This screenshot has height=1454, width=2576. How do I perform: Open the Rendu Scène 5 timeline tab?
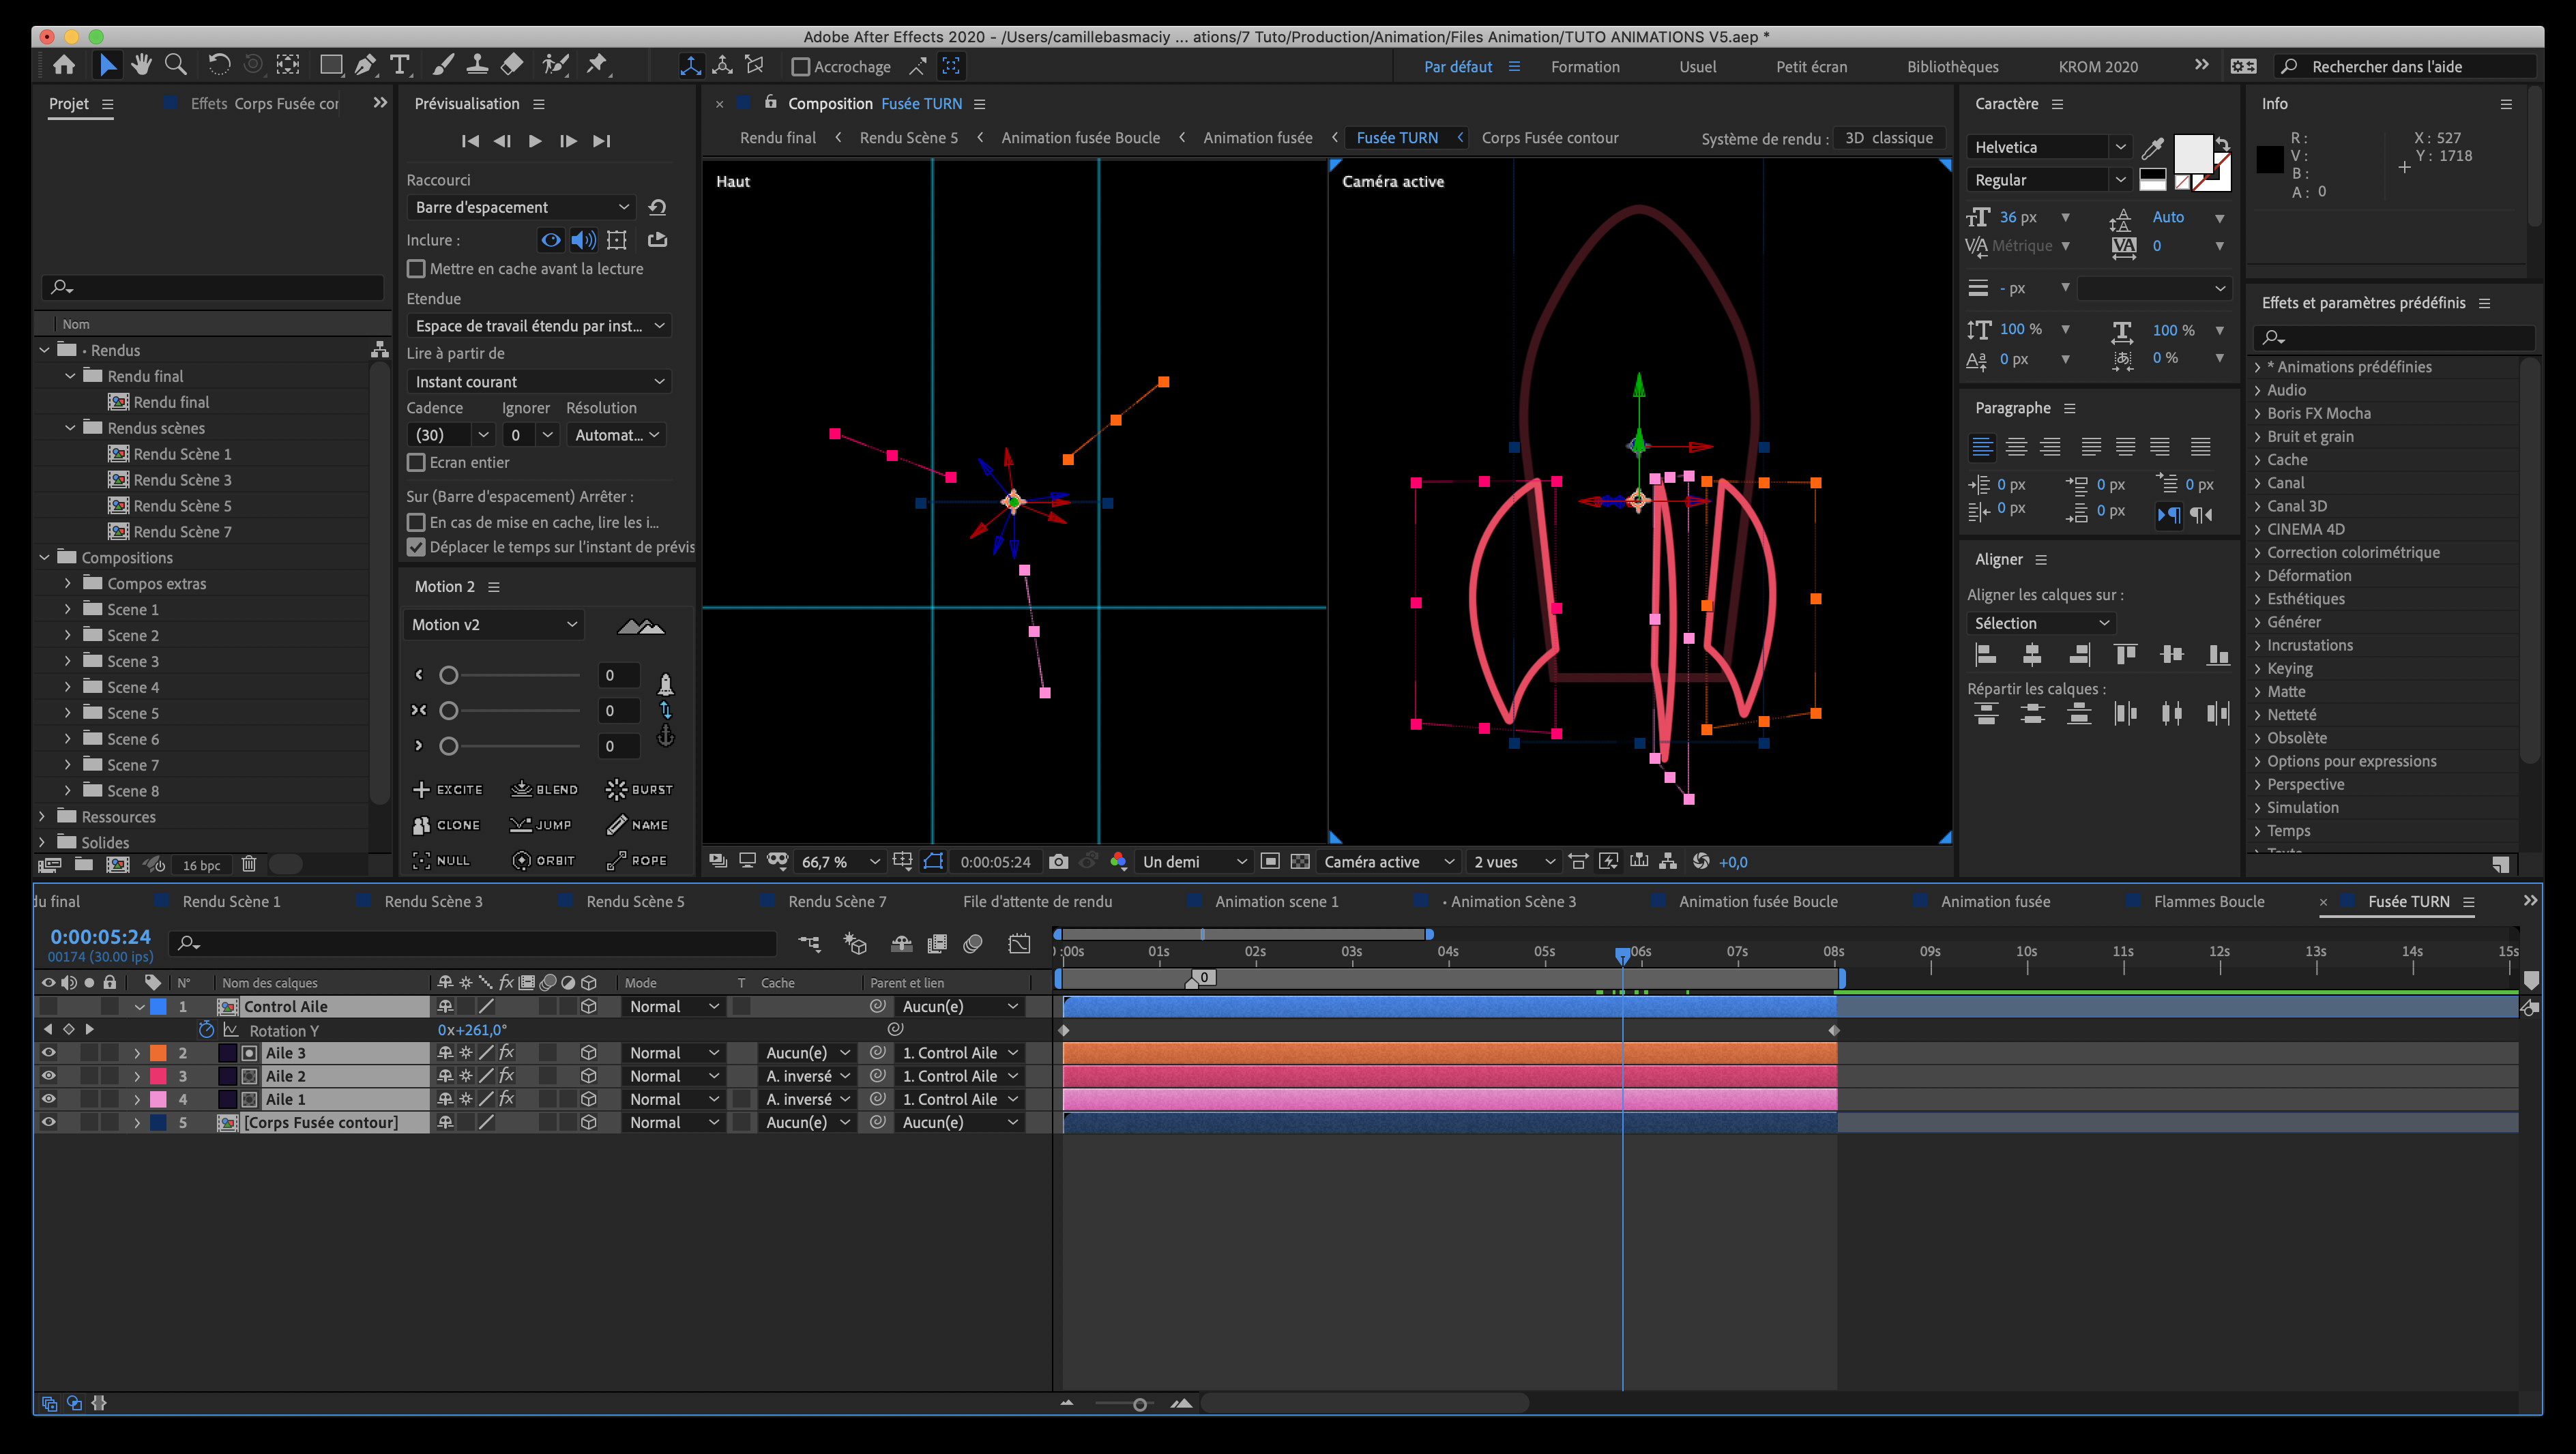635,901
